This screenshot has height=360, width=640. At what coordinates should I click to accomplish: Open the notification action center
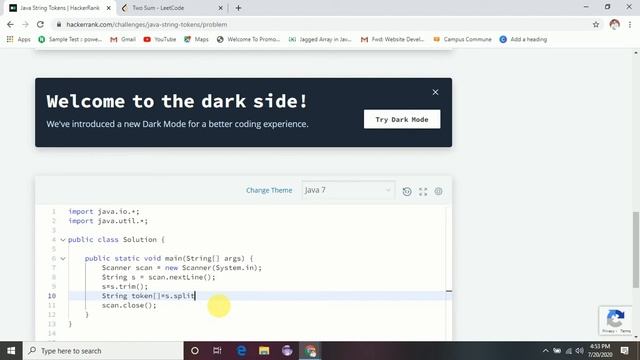[x=624, y=351]
